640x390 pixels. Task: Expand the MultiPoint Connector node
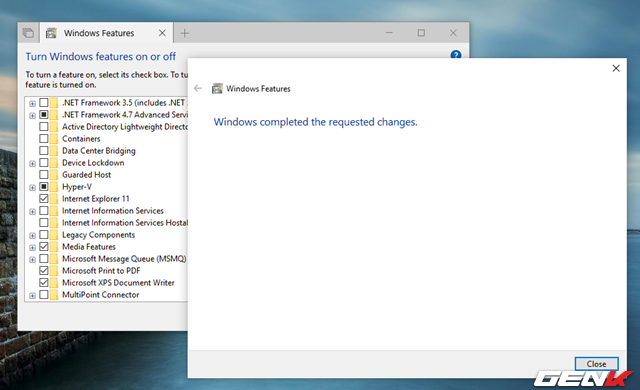tap(32, 296)
